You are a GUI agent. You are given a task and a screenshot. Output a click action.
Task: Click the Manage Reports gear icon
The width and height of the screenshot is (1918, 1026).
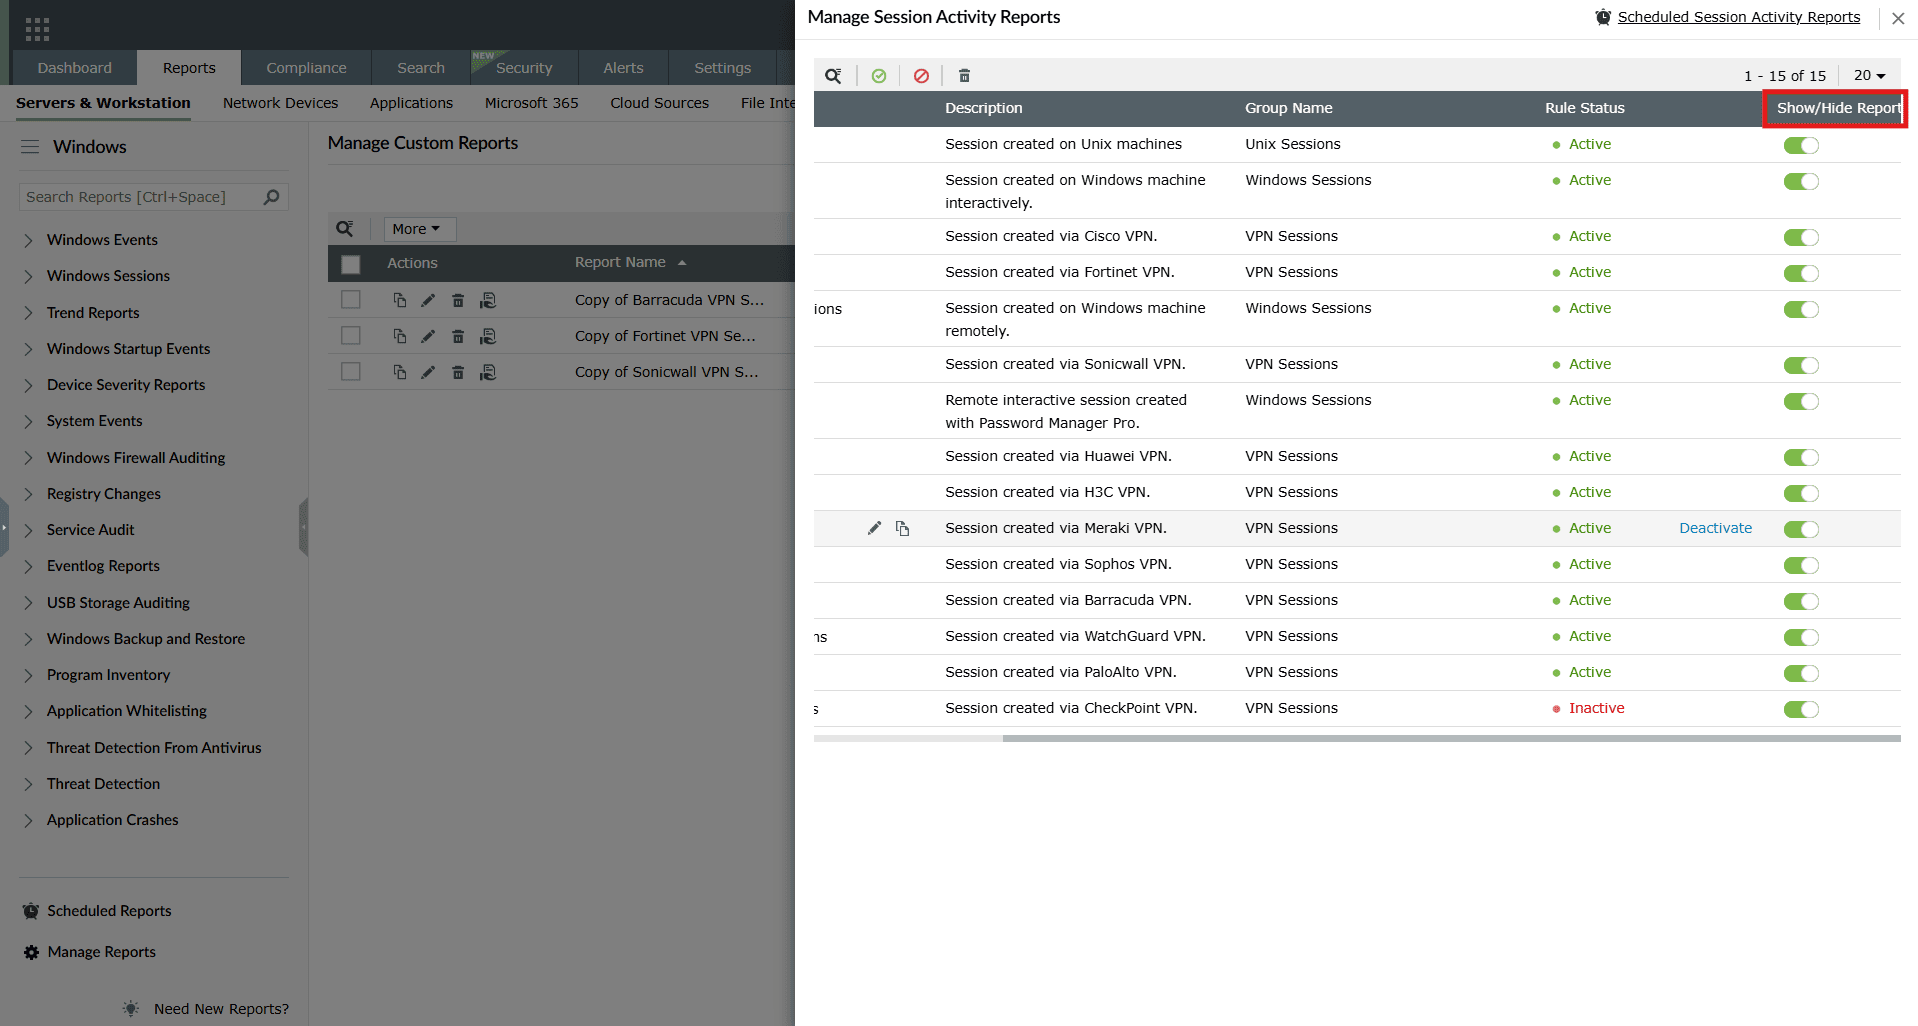point(32,953)
